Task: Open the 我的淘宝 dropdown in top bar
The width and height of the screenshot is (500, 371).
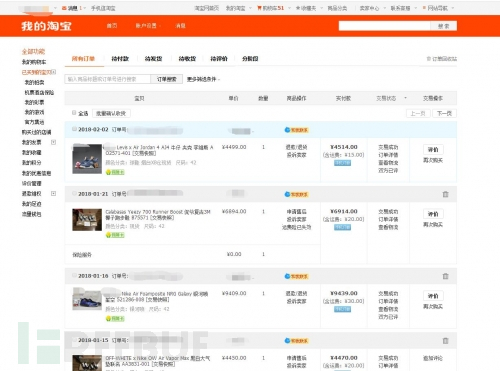Action: tap(238, 8)
